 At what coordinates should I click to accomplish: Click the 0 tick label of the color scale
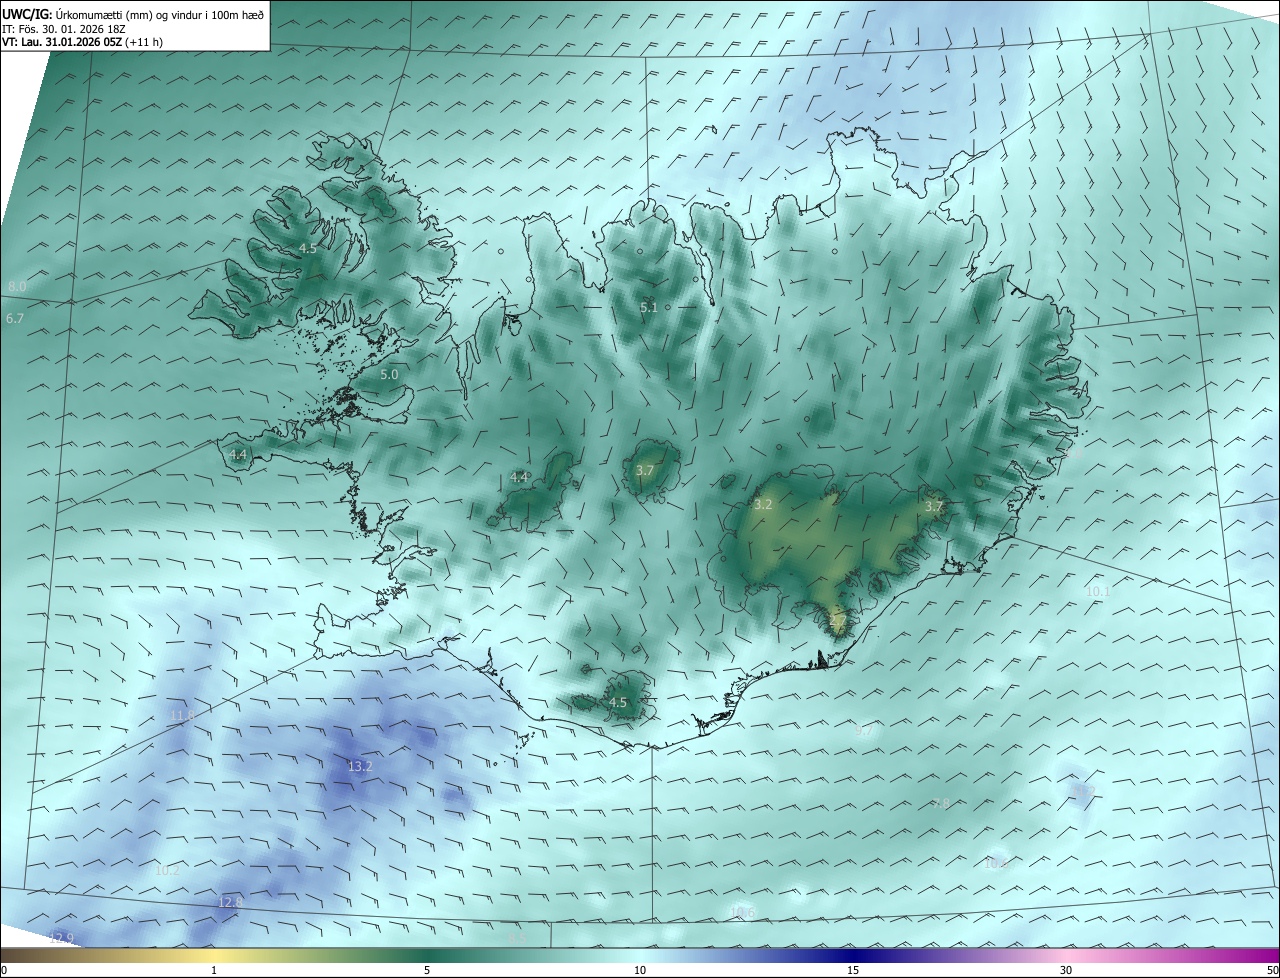coord(4,970)
